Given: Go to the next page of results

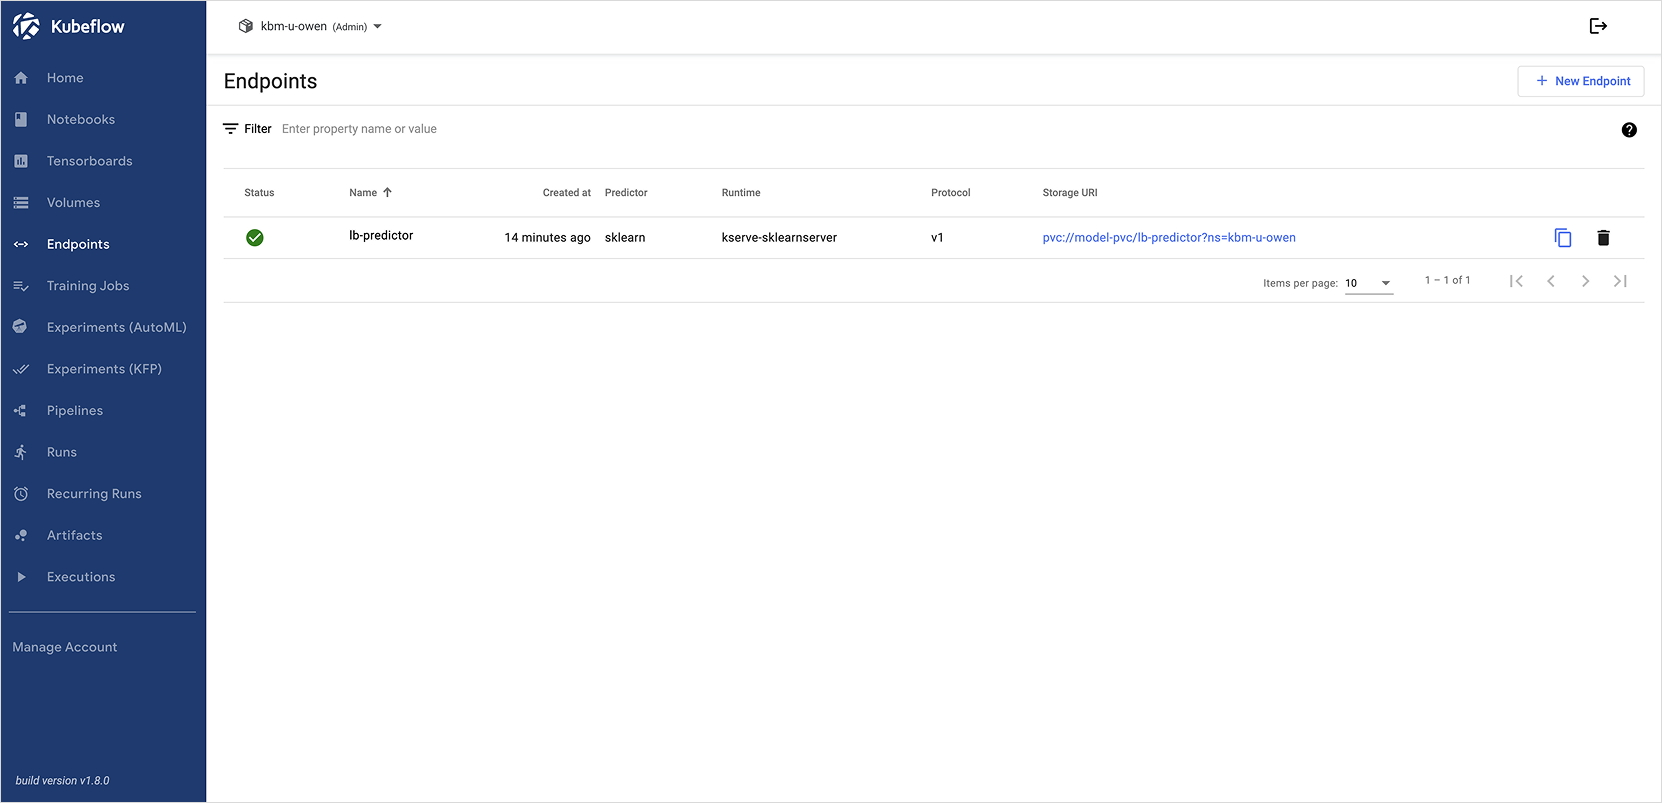Looking at the screenshot, I should point(1585,281).
